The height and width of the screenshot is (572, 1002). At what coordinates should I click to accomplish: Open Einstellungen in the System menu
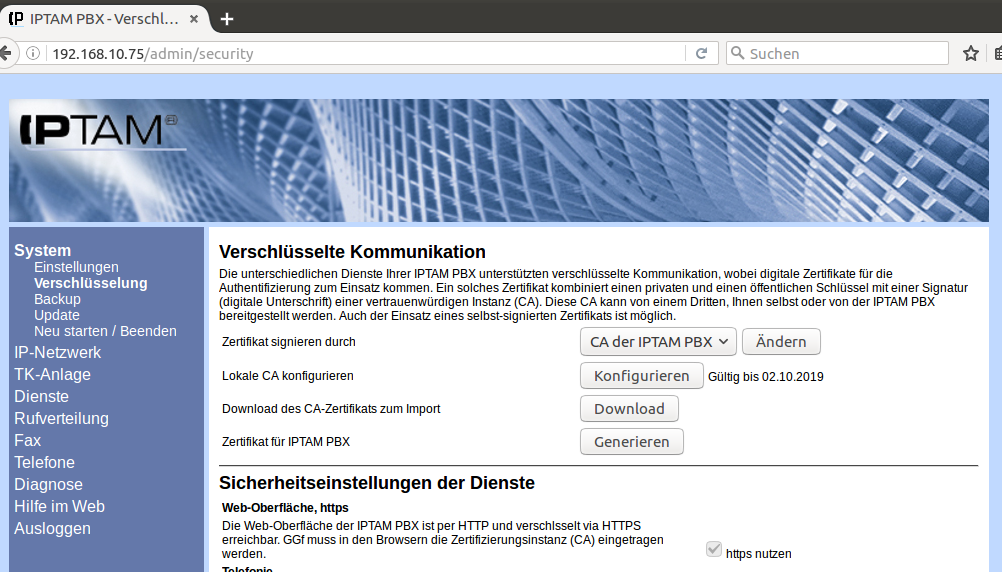pyautogui.click(x=76, y=267)
